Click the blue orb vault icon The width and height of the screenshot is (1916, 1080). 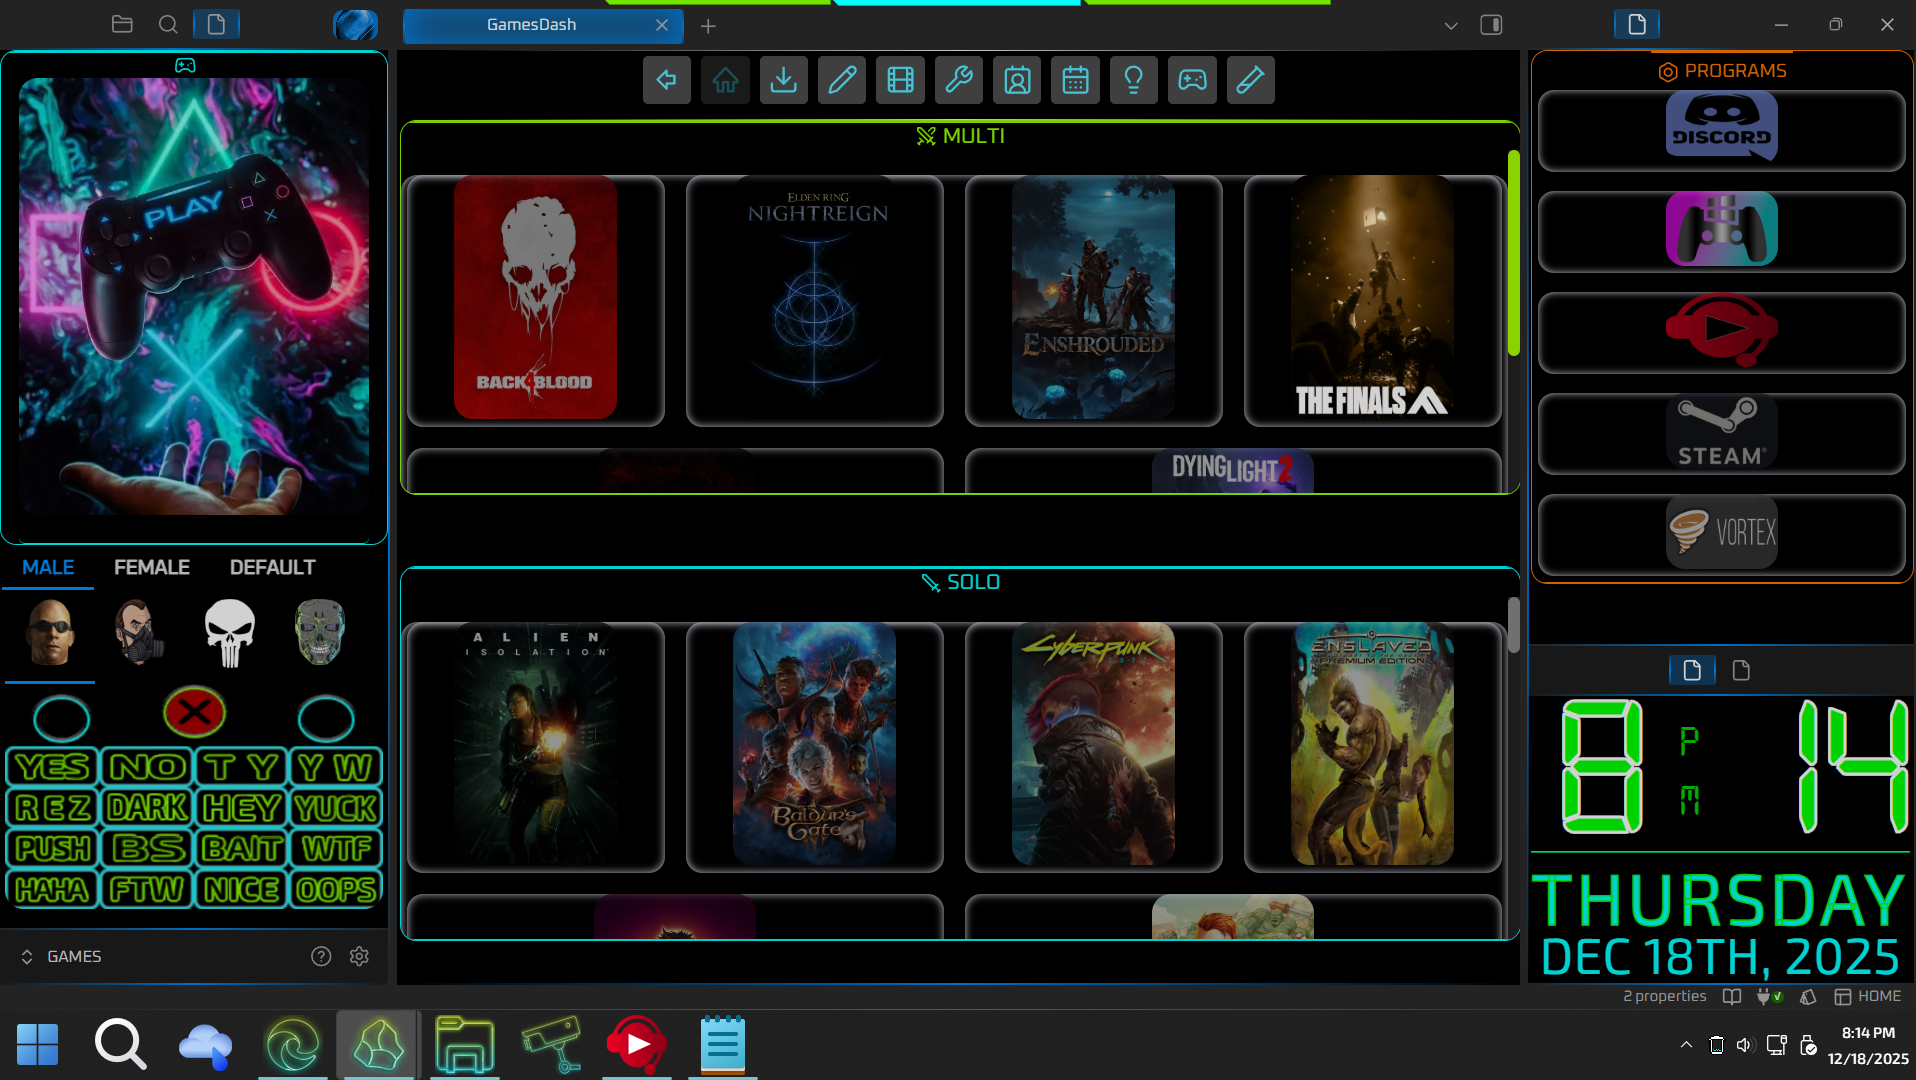coord(355,24)
